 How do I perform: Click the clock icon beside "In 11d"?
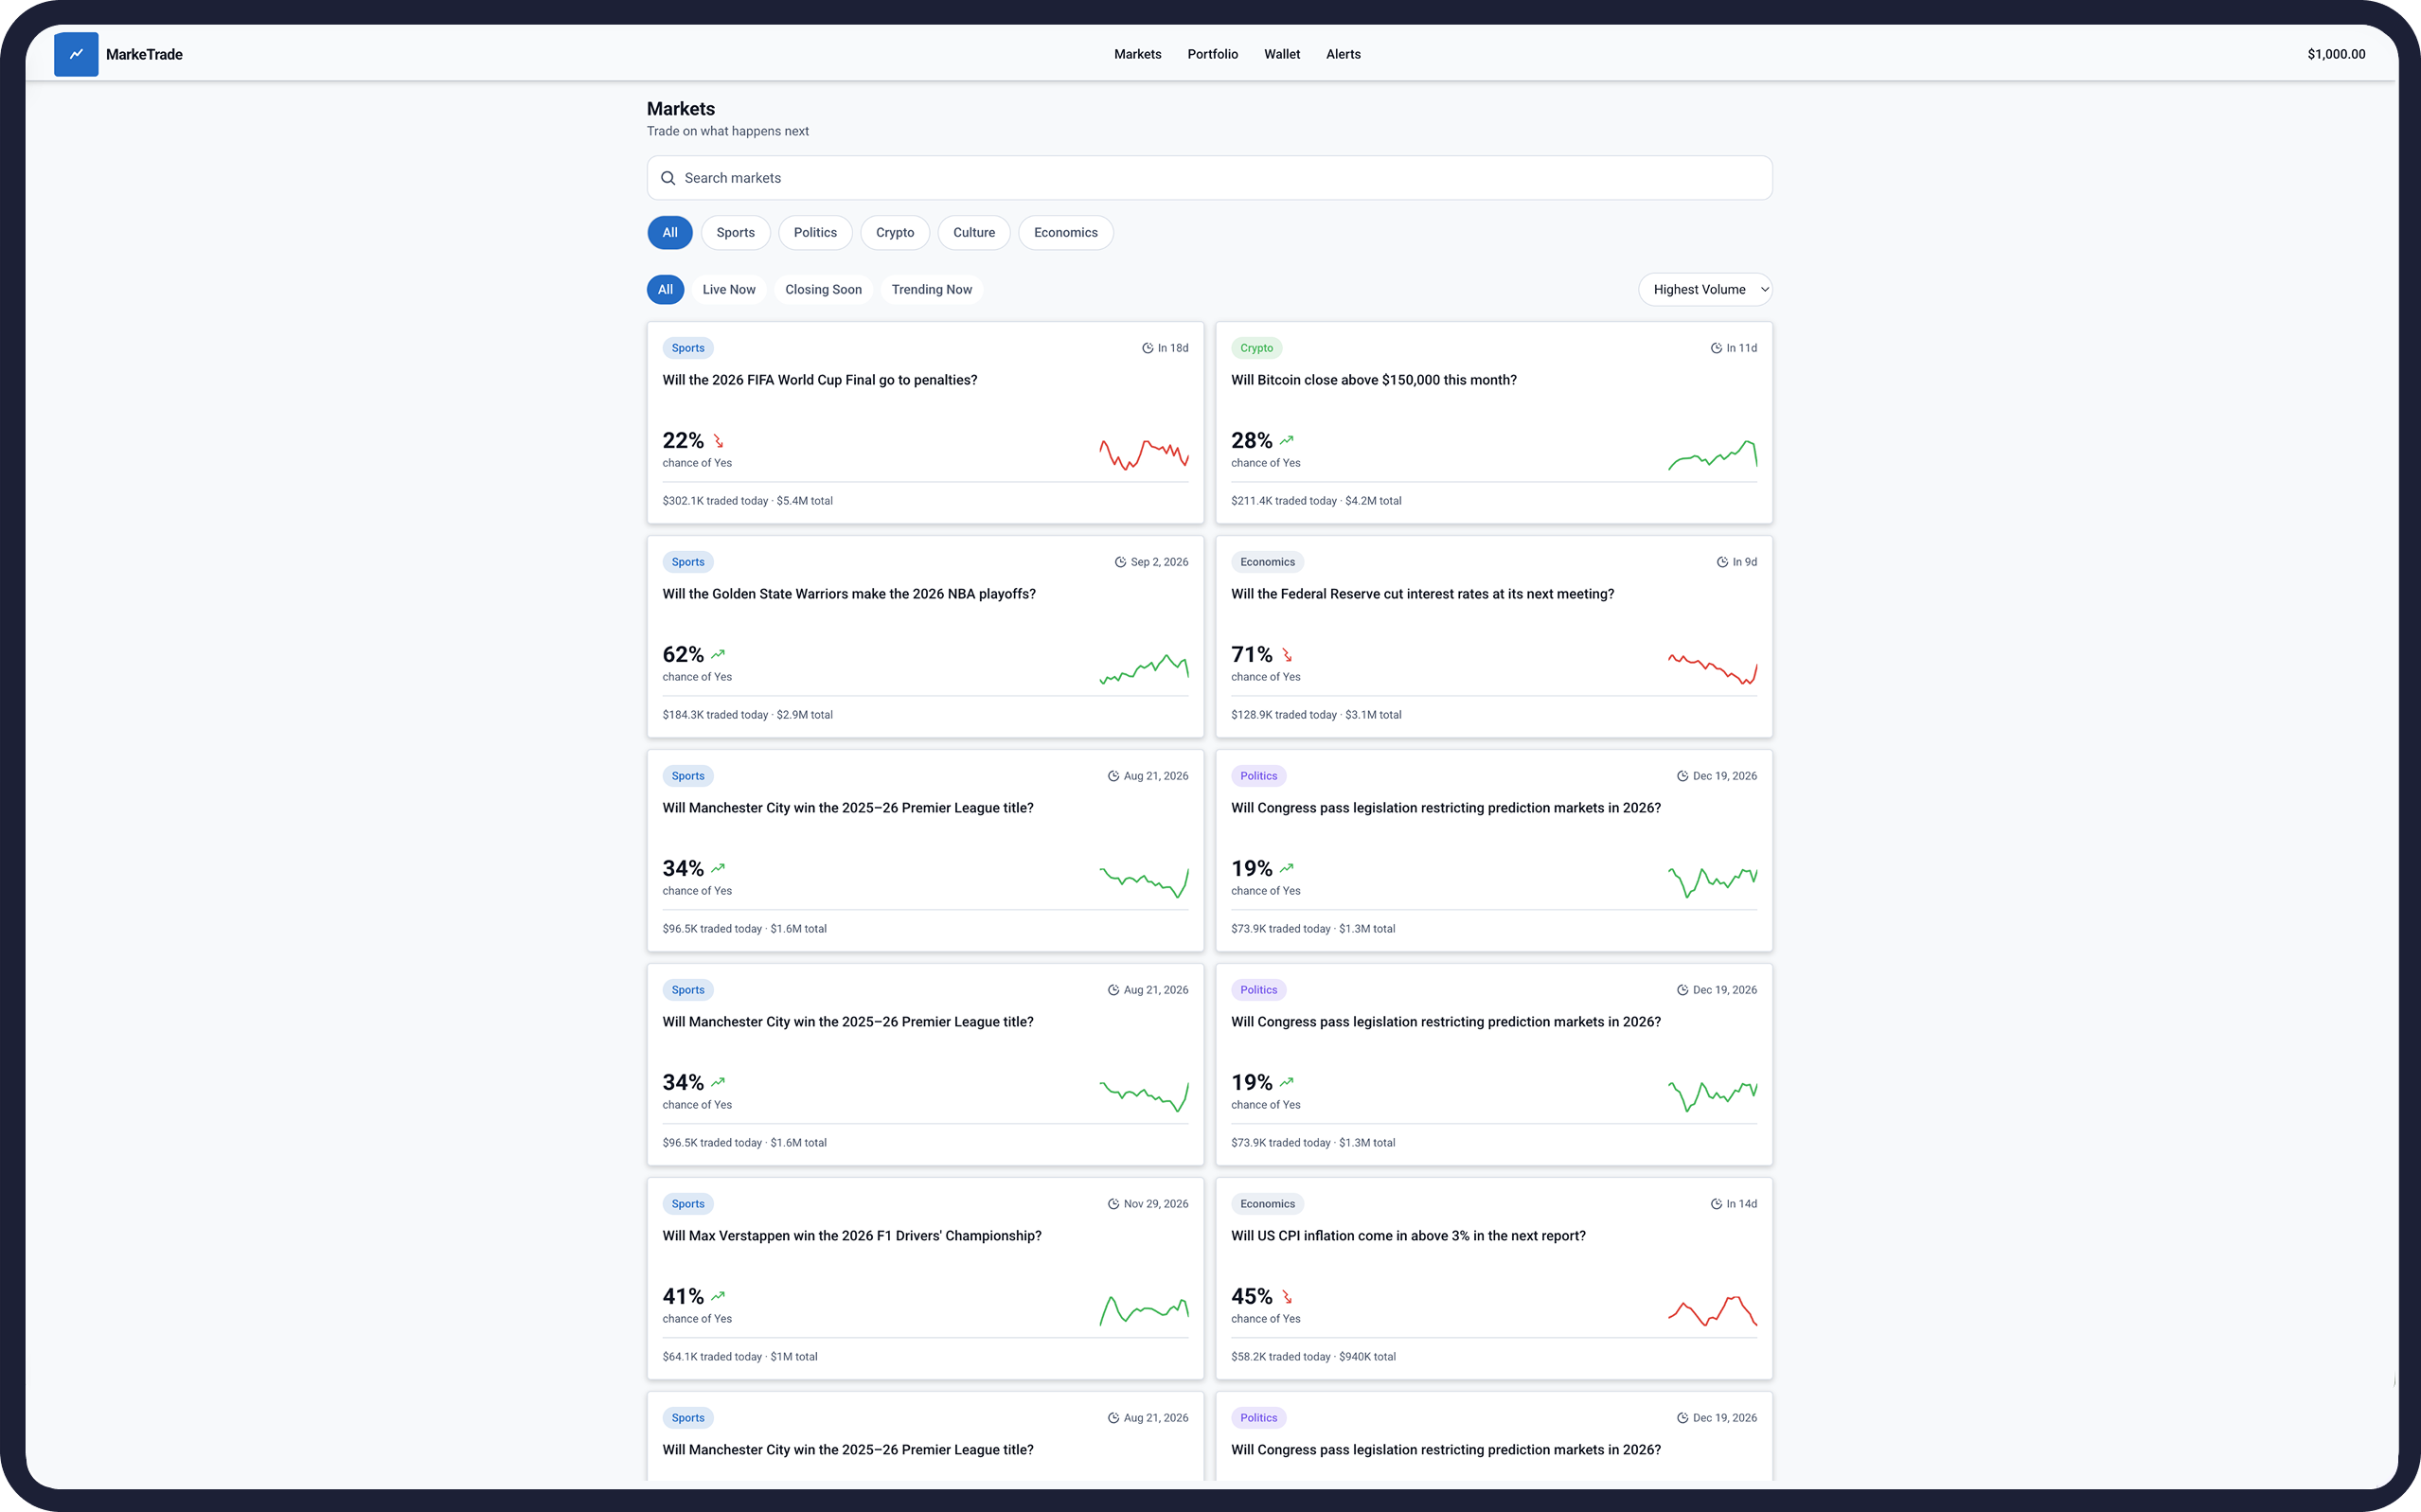click(x=1716, y=348)
